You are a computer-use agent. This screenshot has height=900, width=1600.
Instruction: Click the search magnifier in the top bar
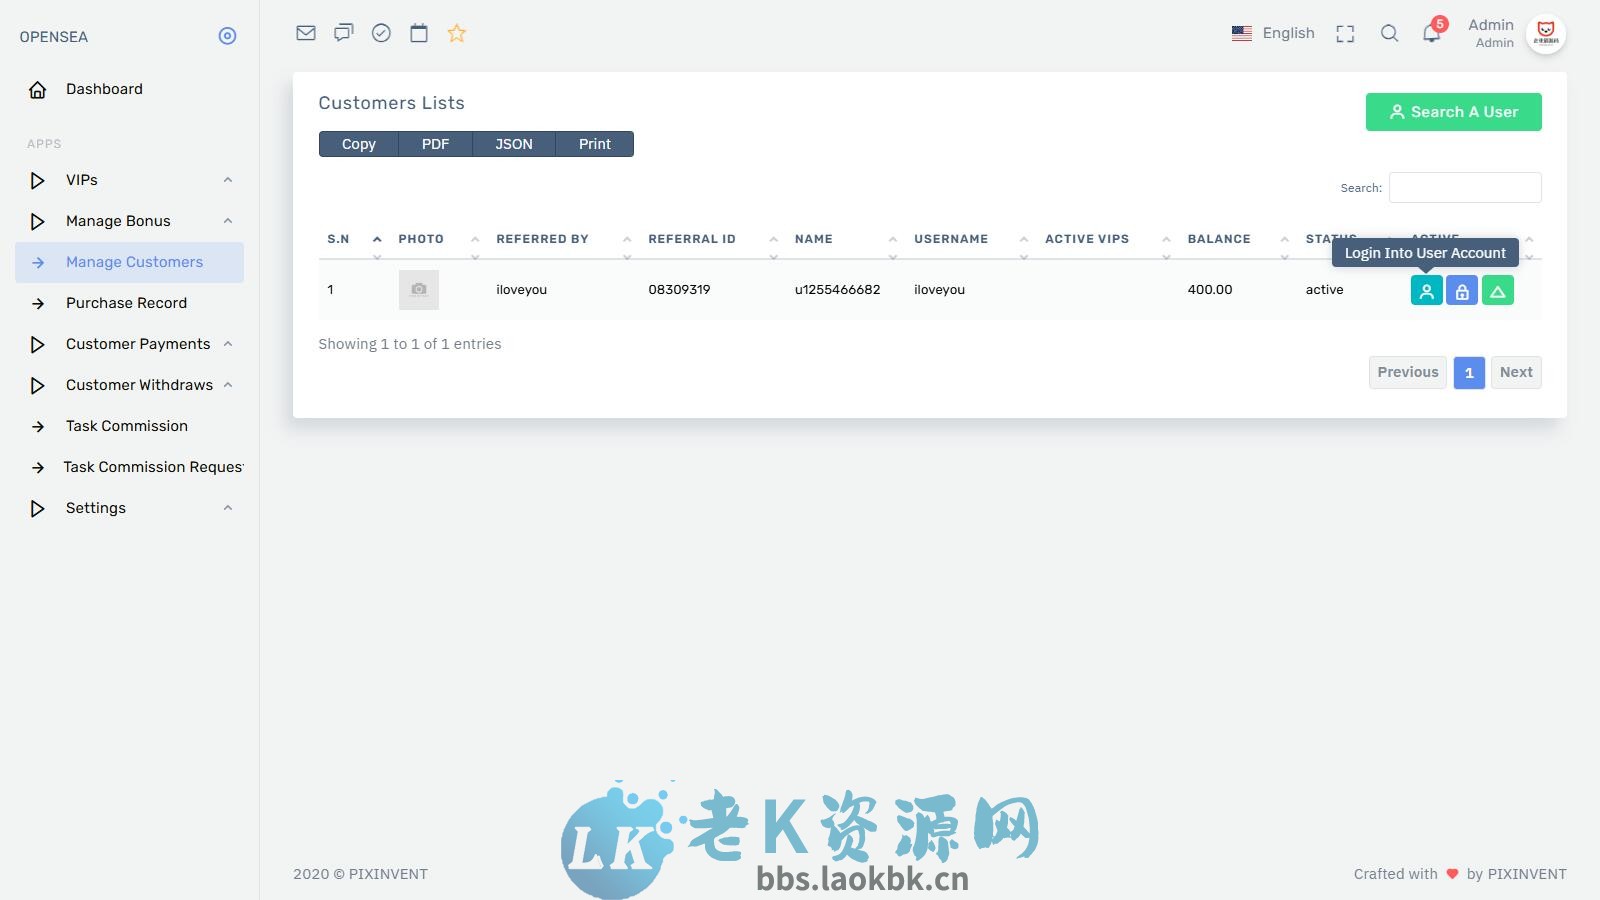click(1389, 33)
